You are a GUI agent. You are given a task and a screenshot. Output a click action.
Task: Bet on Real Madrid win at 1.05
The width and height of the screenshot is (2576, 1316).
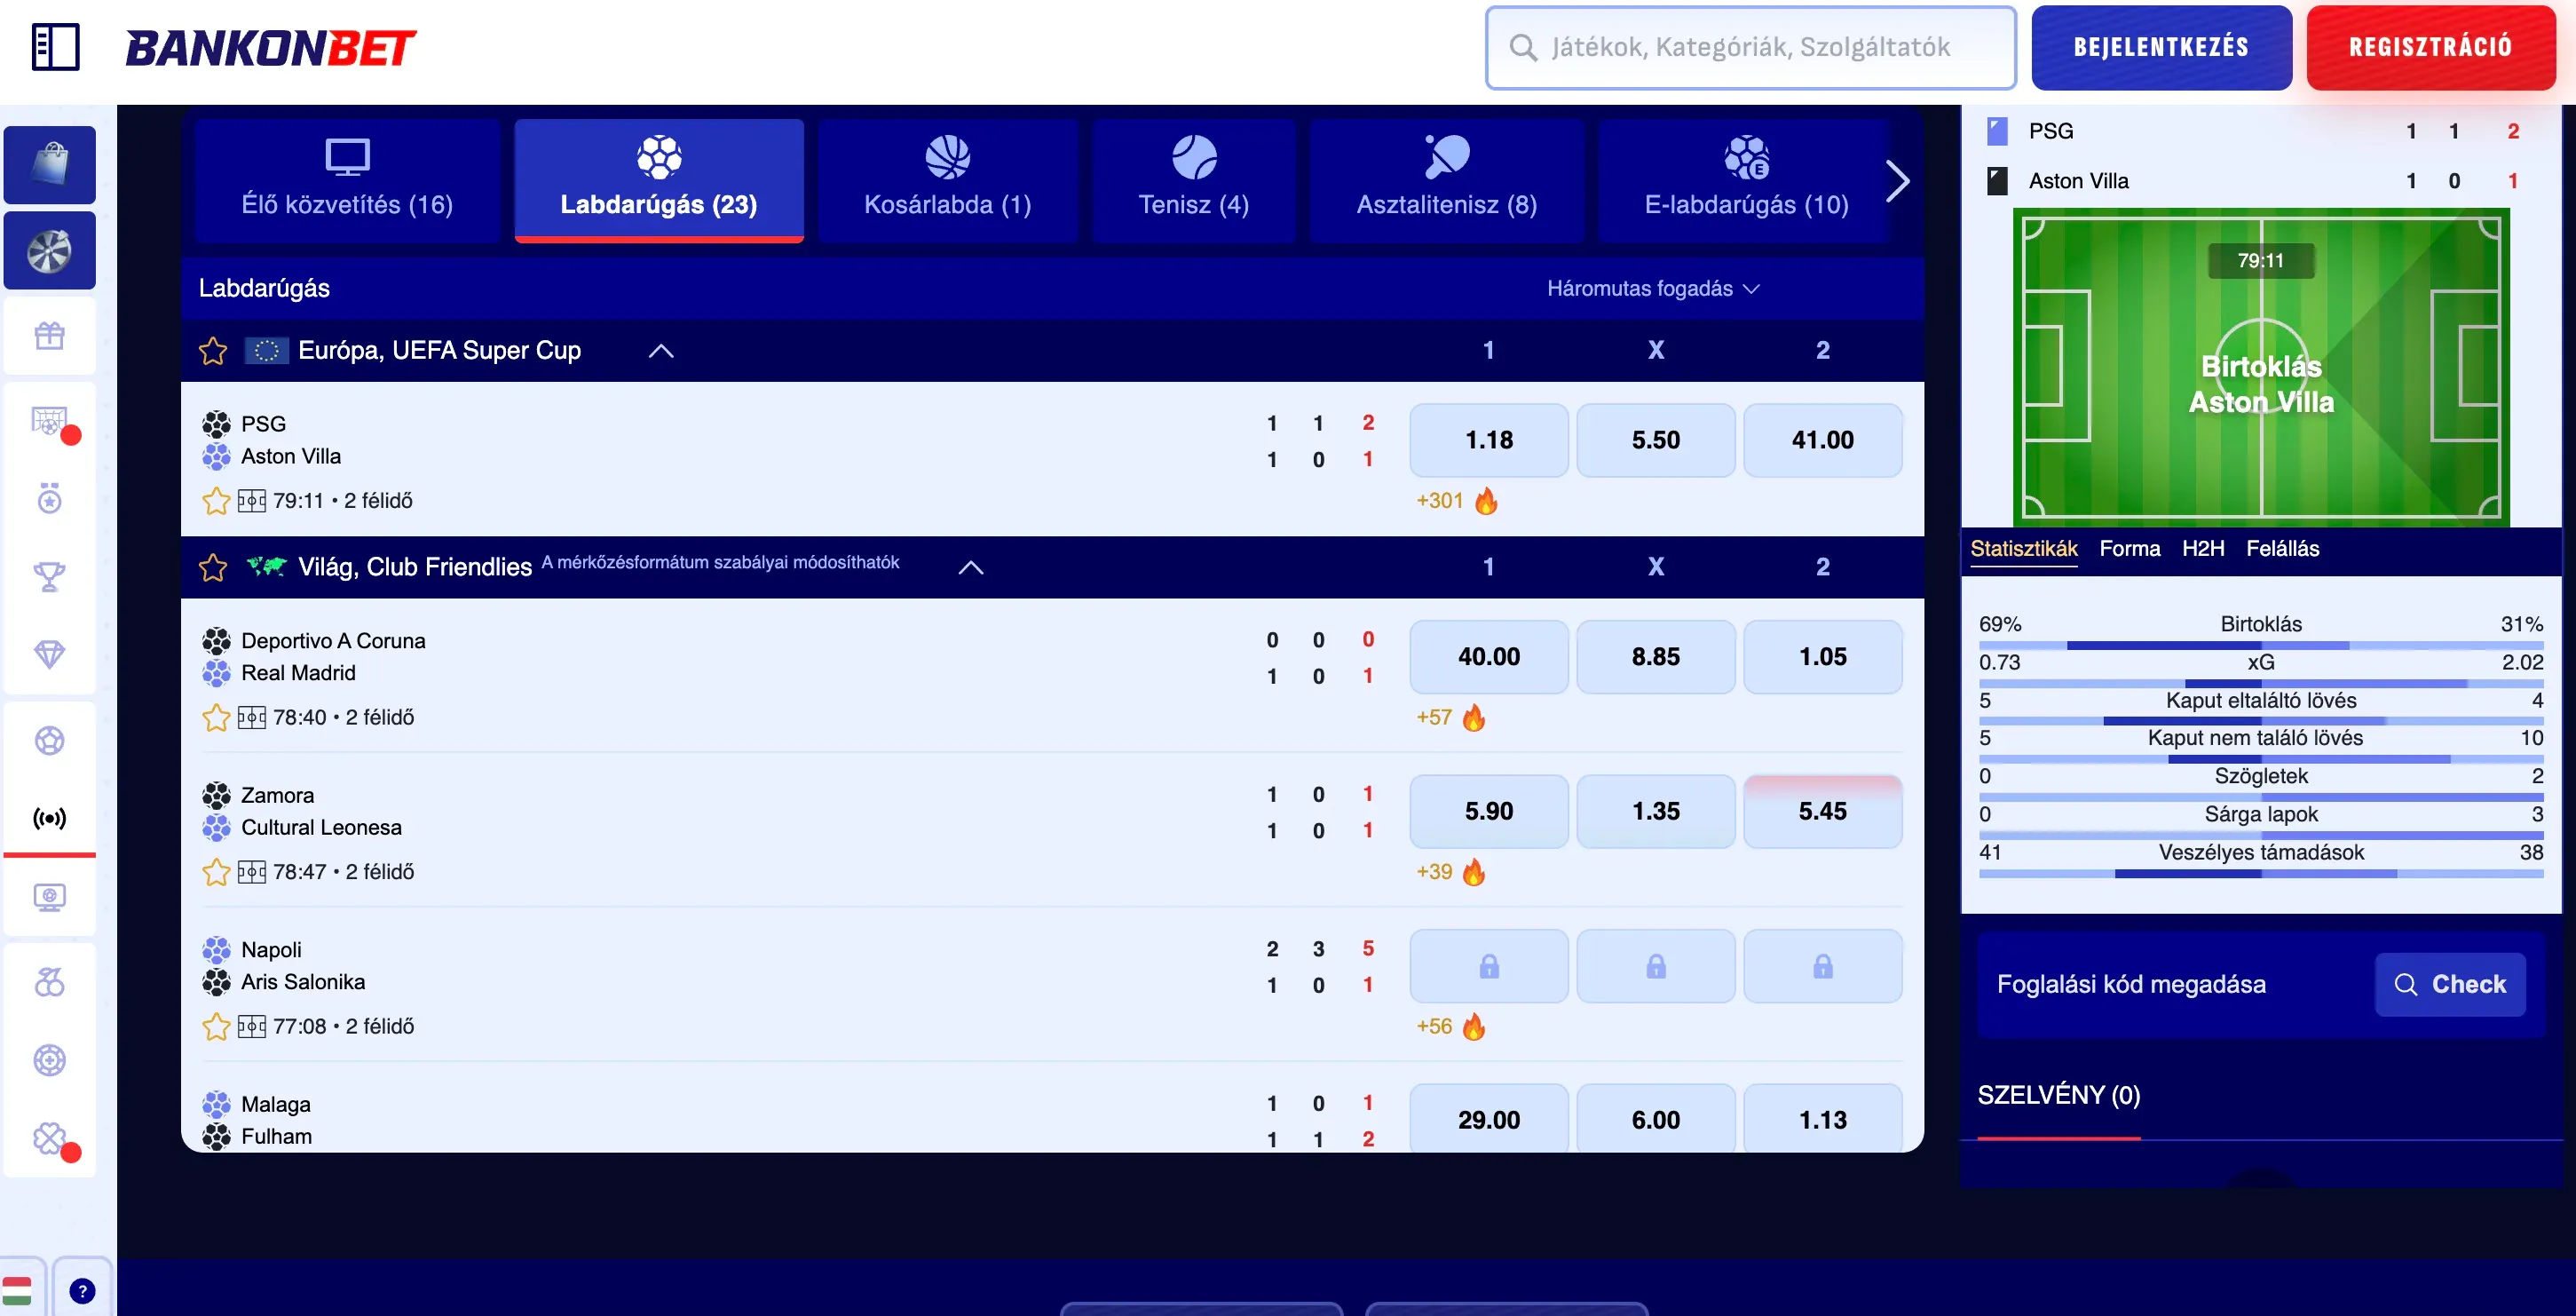(1822, 658)
